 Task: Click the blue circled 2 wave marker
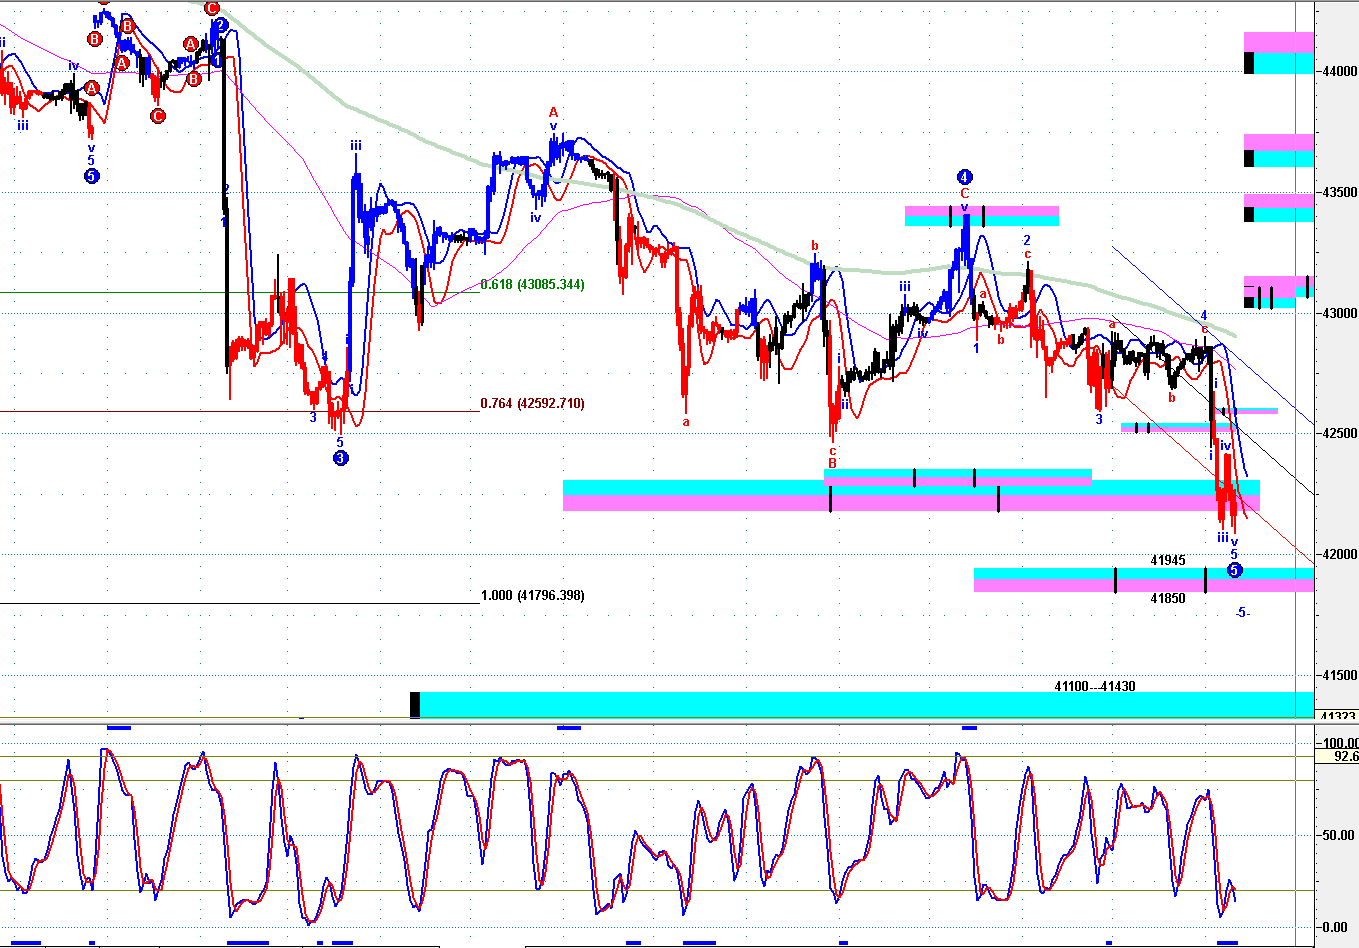[x=221, y=25]
